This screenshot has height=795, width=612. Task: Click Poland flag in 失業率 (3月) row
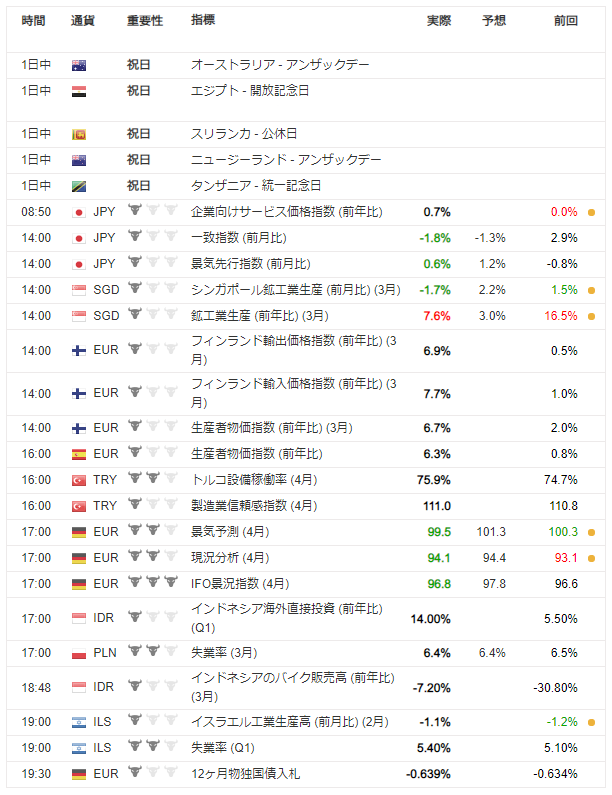[x=79, y=653]
